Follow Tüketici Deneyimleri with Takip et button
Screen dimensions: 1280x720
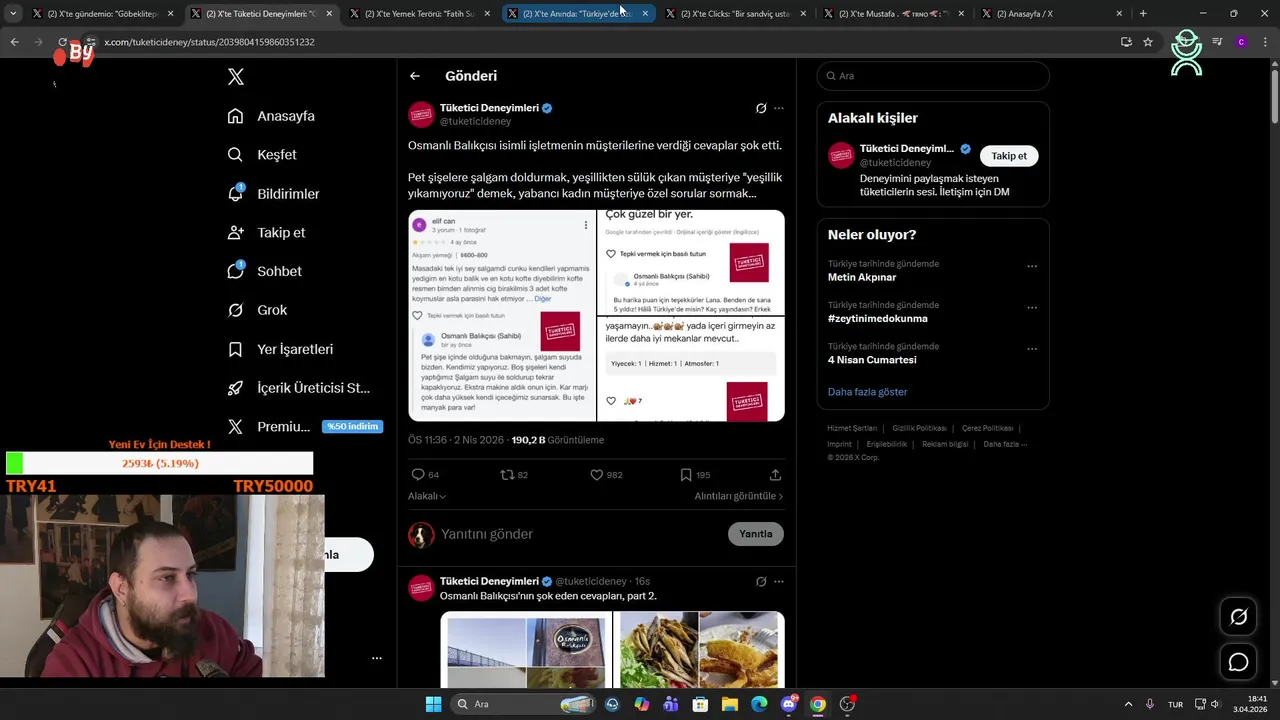coord(1009,156)
